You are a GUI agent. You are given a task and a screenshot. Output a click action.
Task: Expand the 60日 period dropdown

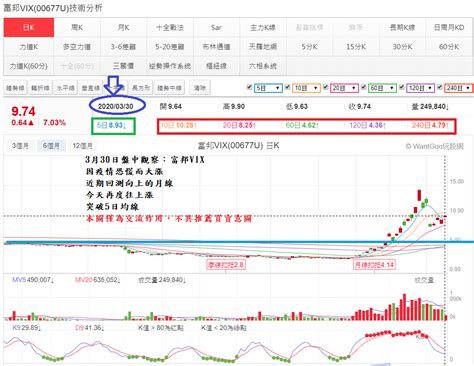point(382,88)
